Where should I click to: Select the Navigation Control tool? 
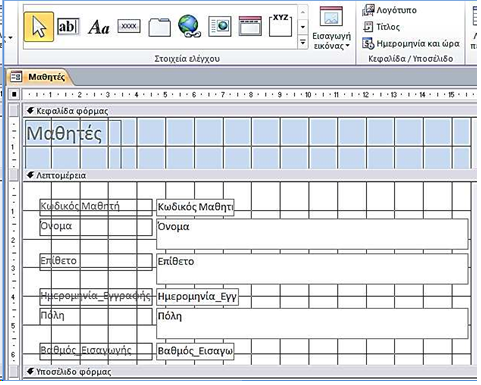(250, 26)
